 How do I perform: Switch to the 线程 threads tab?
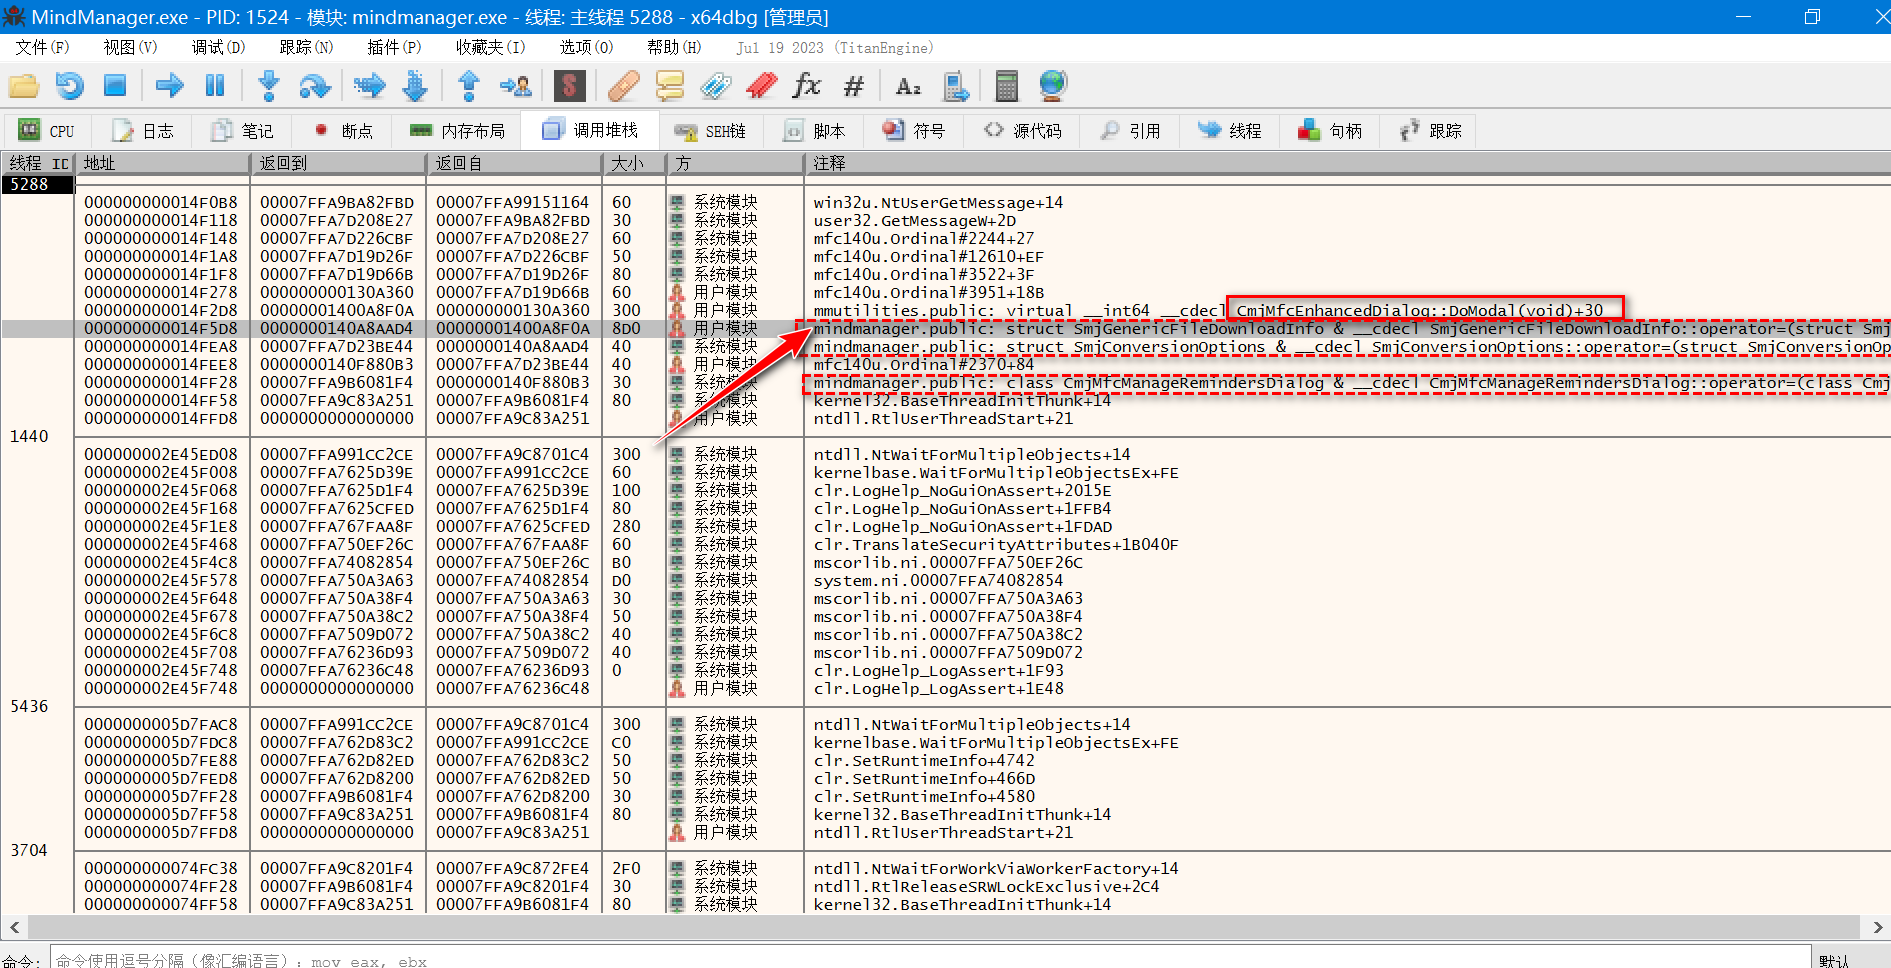point(1230,131)
